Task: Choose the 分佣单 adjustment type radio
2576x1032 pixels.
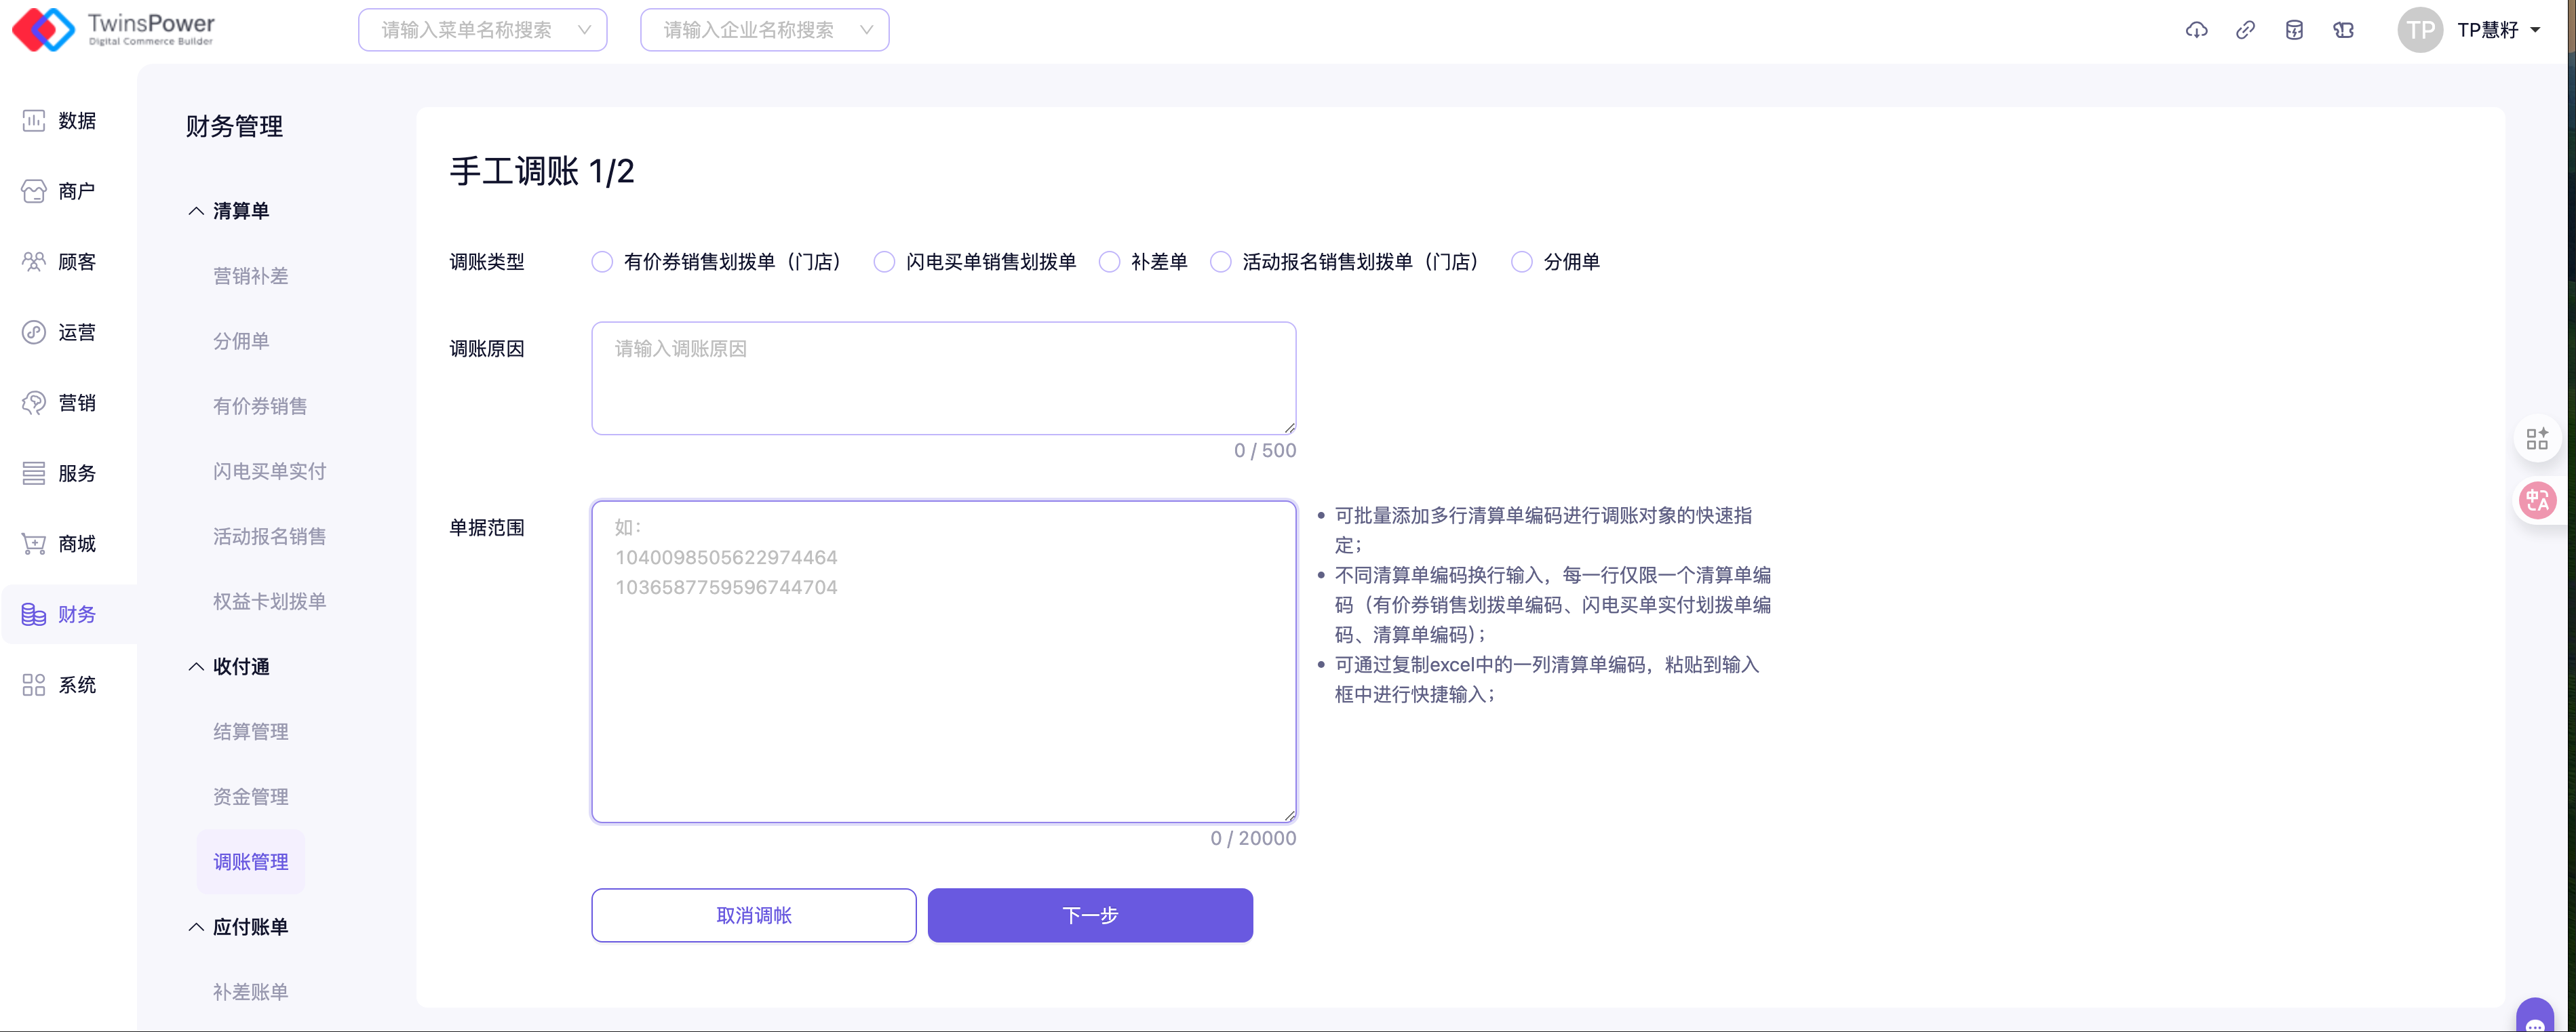Action: click(1521, 262)
